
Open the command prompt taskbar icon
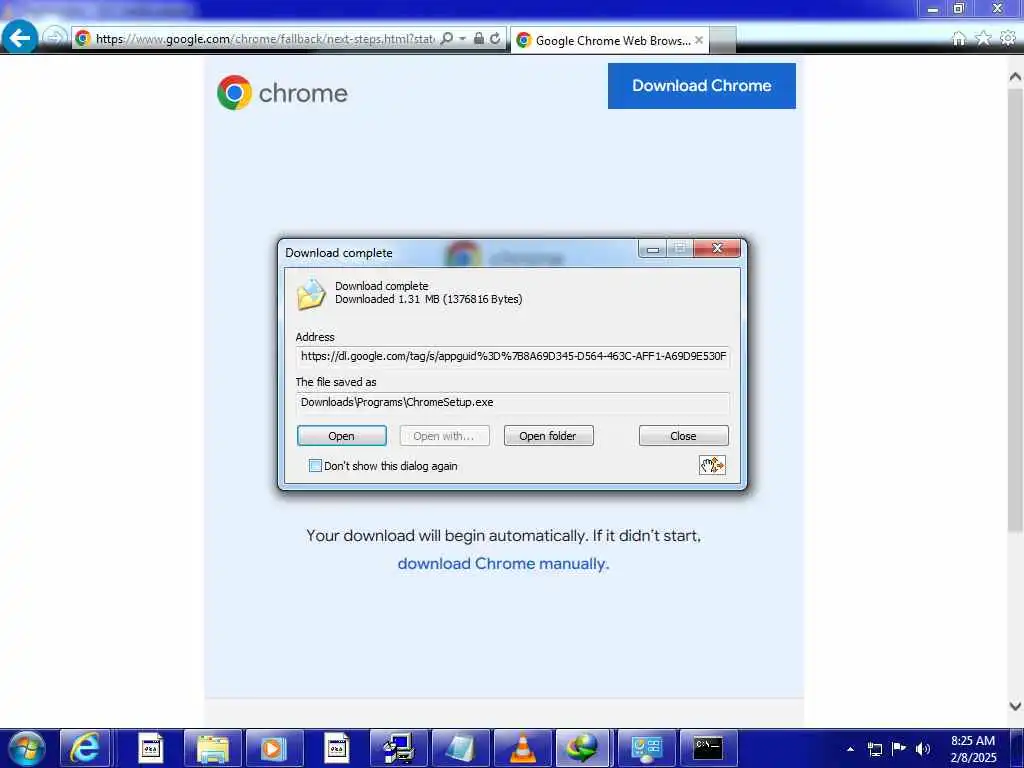pyautogui.click(x=708, y=748)
